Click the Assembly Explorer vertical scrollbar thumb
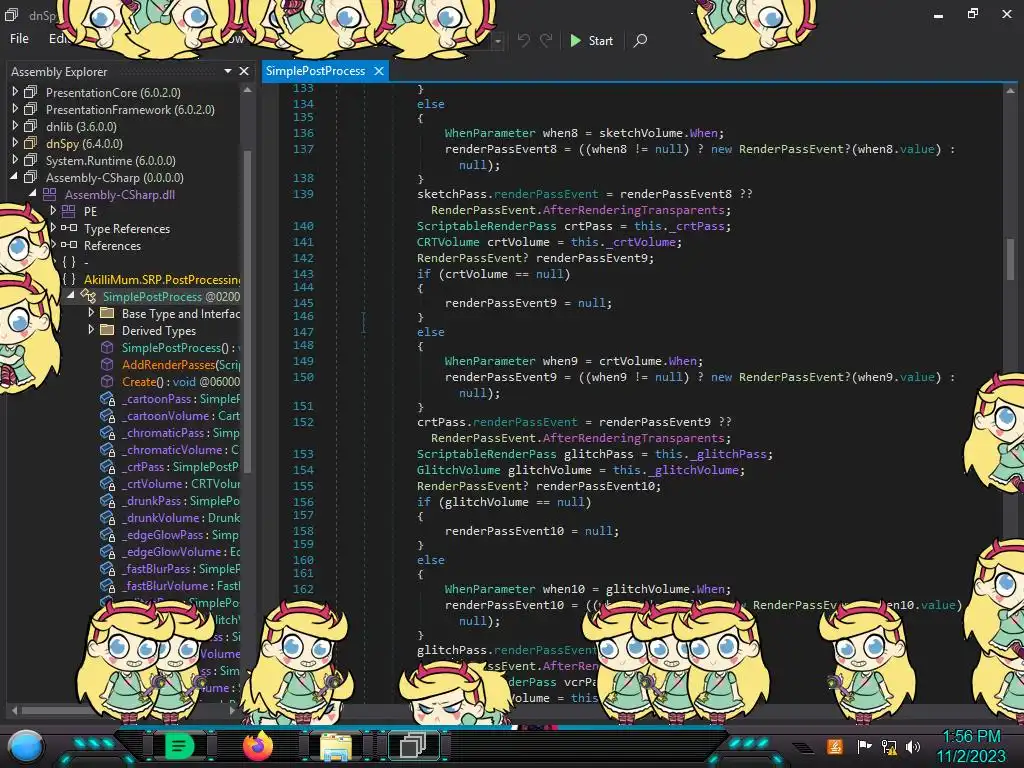1024x768 pixels. (248, 310)
